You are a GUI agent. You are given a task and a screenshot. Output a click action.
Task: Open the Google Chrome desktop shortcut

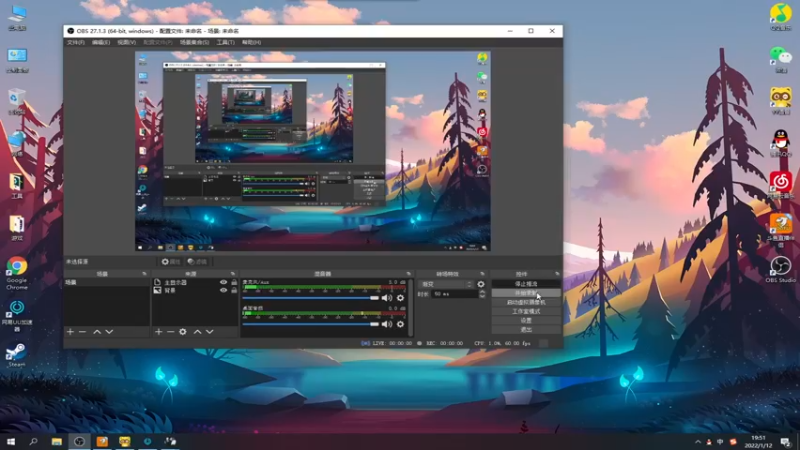17,273
